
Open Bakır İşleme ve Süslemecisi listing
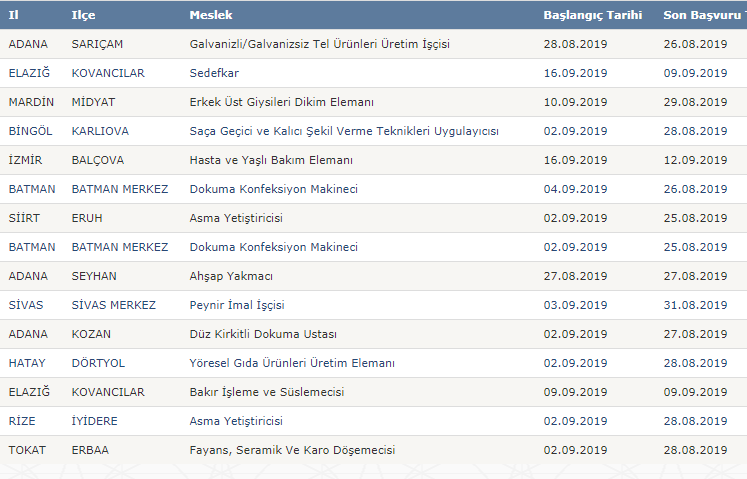pyautogui.click(x=267, y=392)
